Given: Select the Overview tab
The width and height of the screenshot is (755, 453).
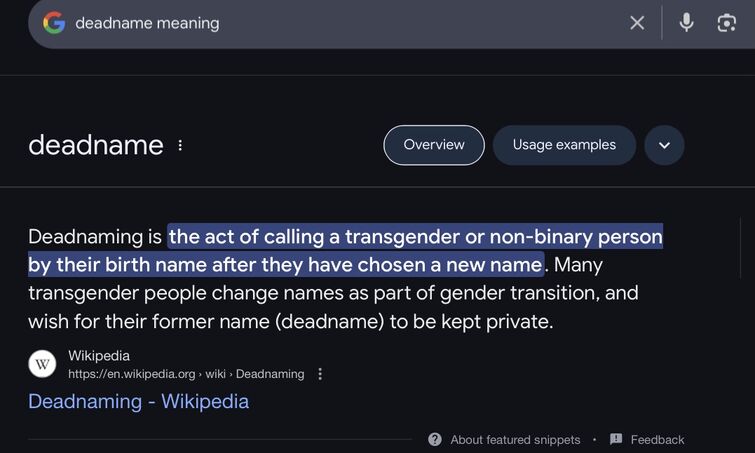Looking at the screenshot, I should [x=434, y=145].
